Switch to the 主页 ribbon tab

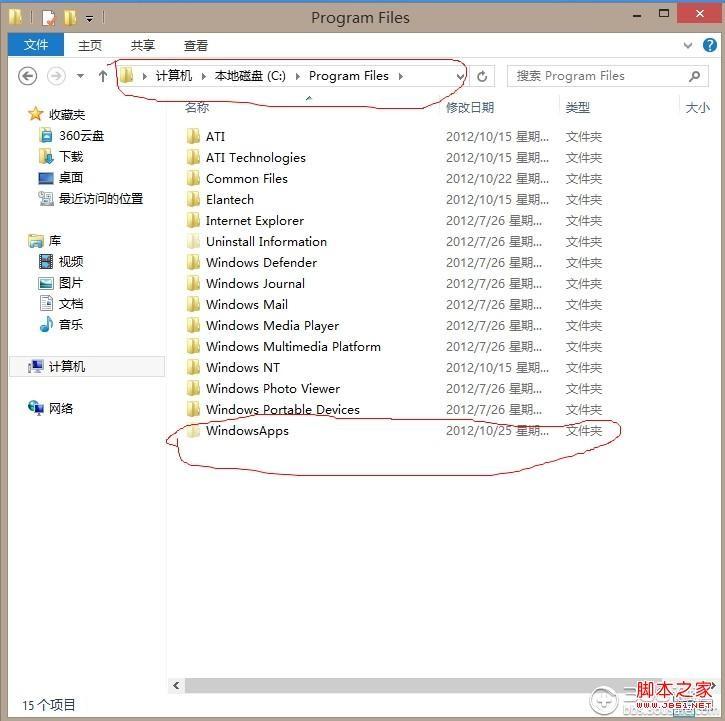[x=90, y=45]
